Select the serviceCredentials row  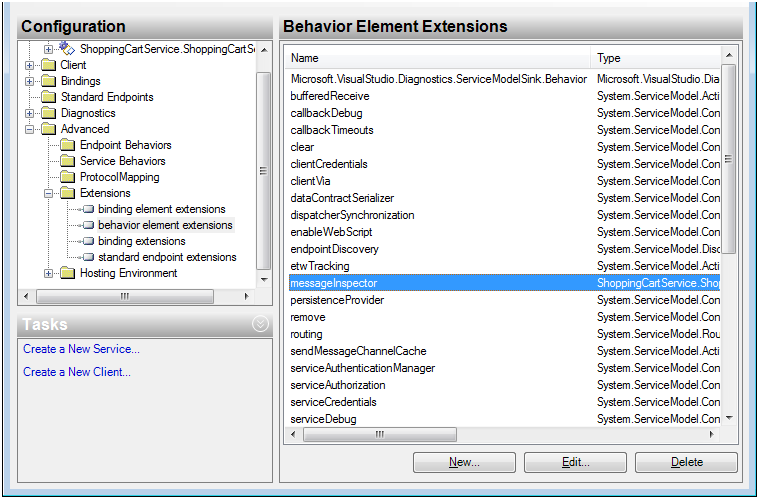point(504,402)
